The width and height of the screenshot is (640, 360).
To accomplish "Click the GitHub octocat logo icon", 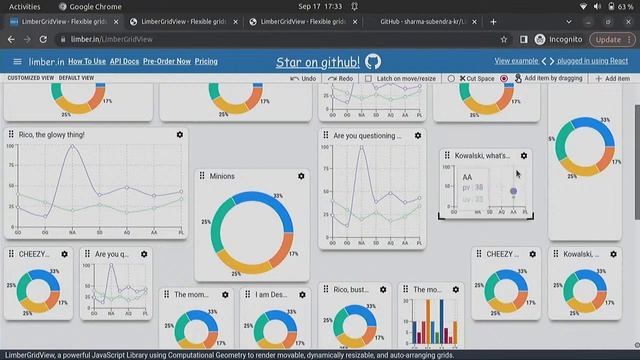I will click(373, 62).
